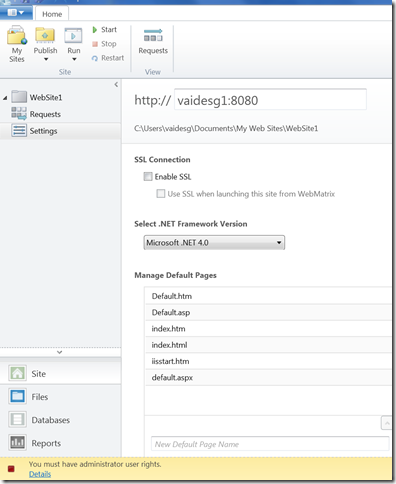Open Requests in the site tree
Screen dimensions: 396x484
pos(36,114)
